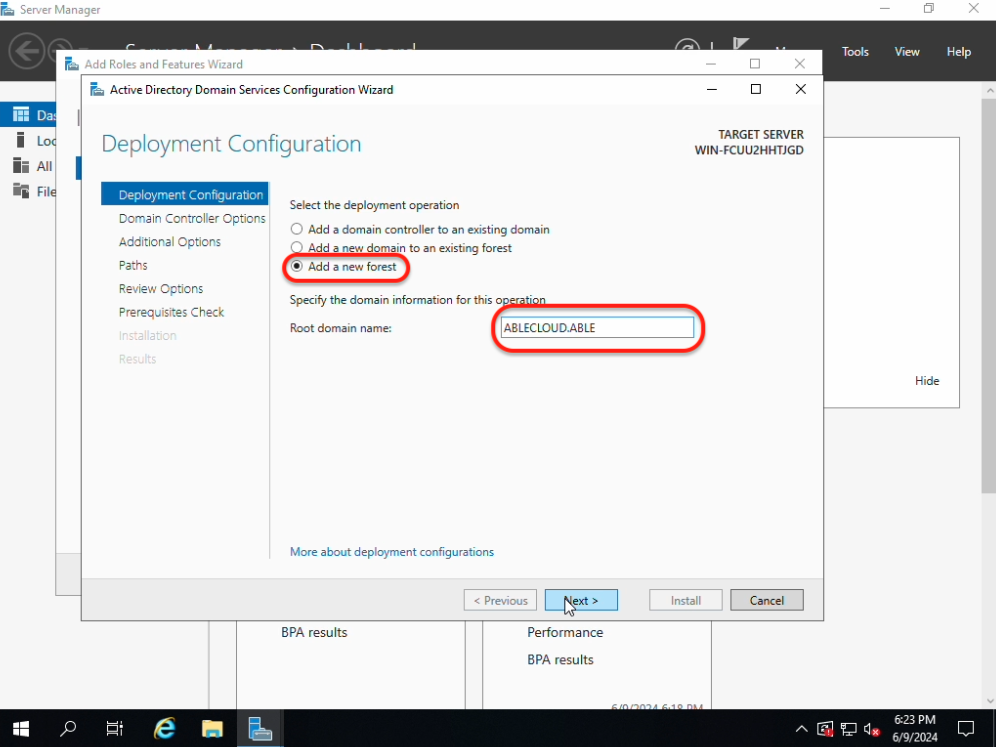
Task: Click the network tray icon
Action: pos(849,729)
